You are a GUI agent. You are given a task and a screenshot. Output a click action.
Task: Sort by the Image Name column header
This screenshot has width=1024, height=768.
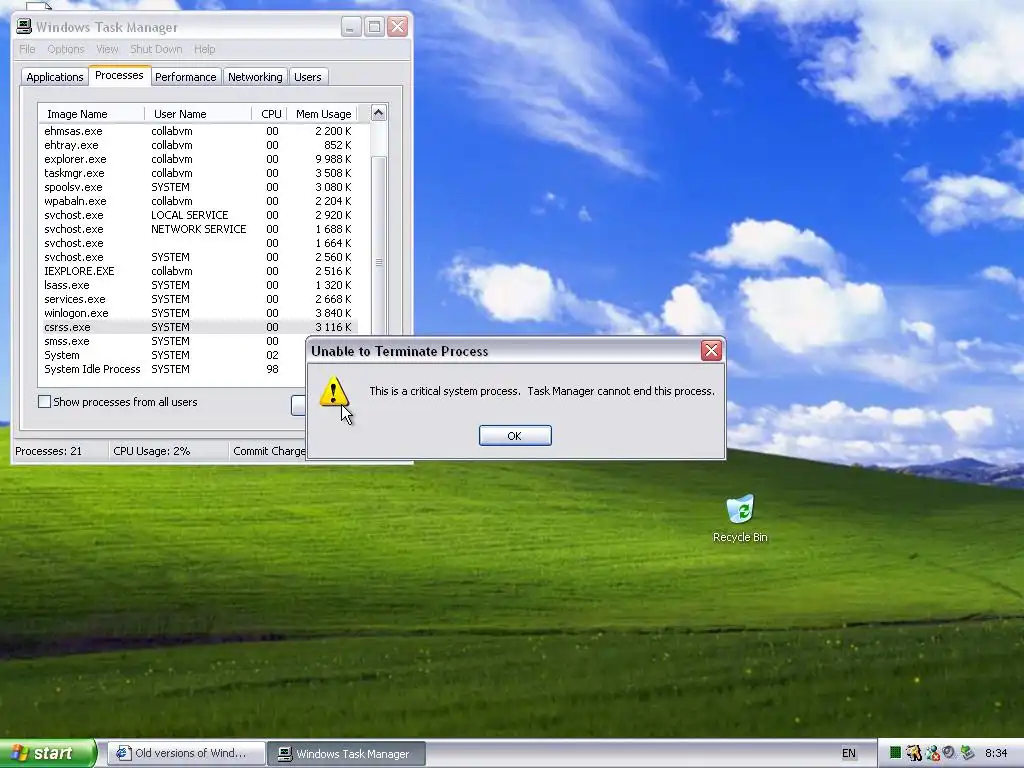point(91,114)
